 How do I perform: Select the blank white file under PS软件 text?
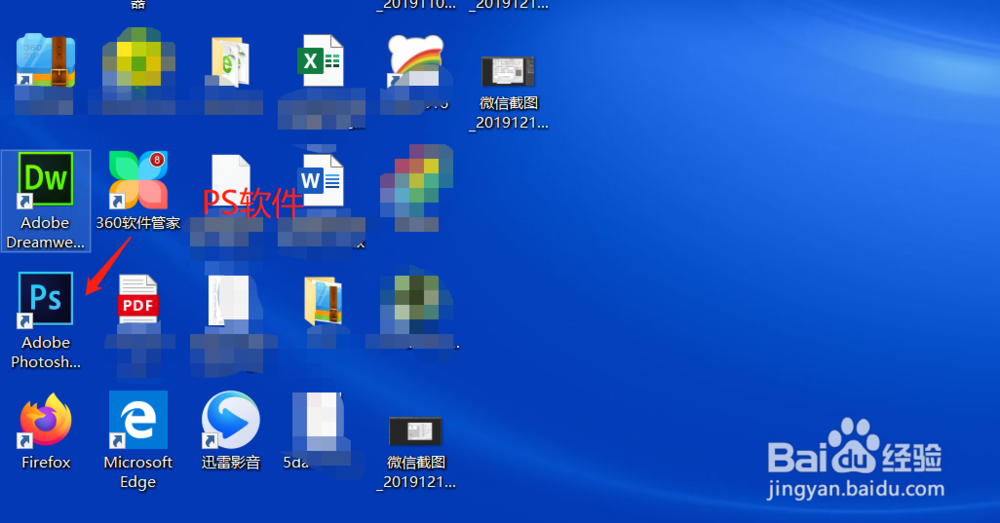point(230,180)
